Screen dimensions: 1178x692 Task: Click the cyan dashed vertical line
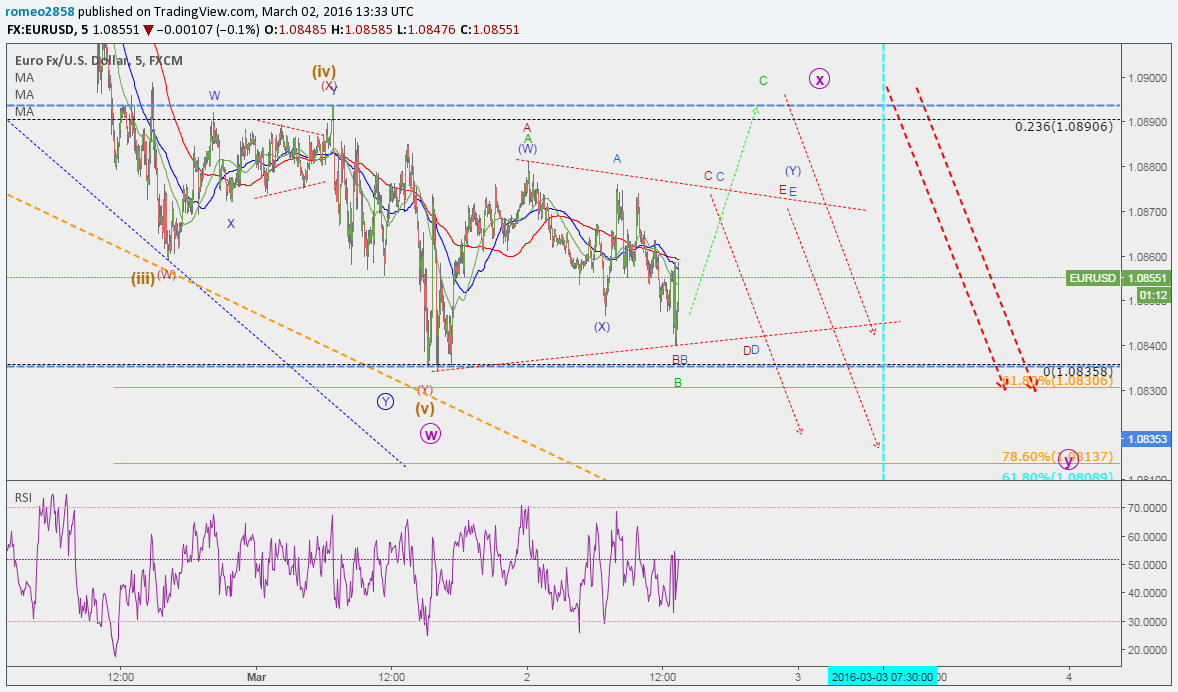pos(884,263)
